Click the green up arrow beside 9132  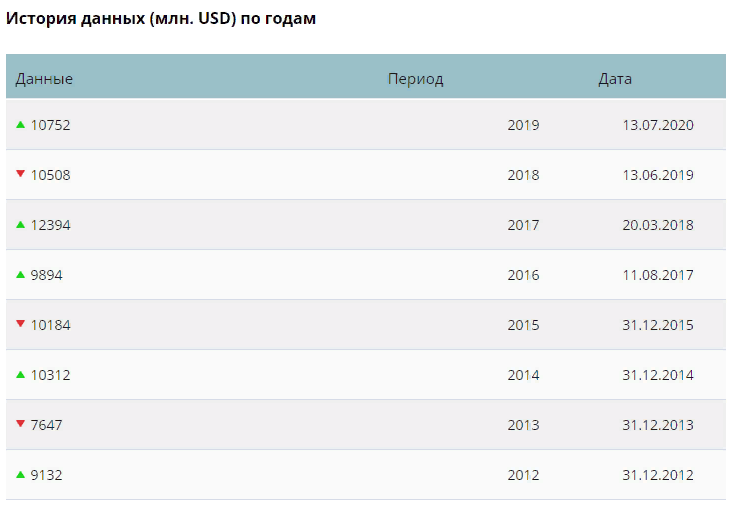click(x=20, y=475)
